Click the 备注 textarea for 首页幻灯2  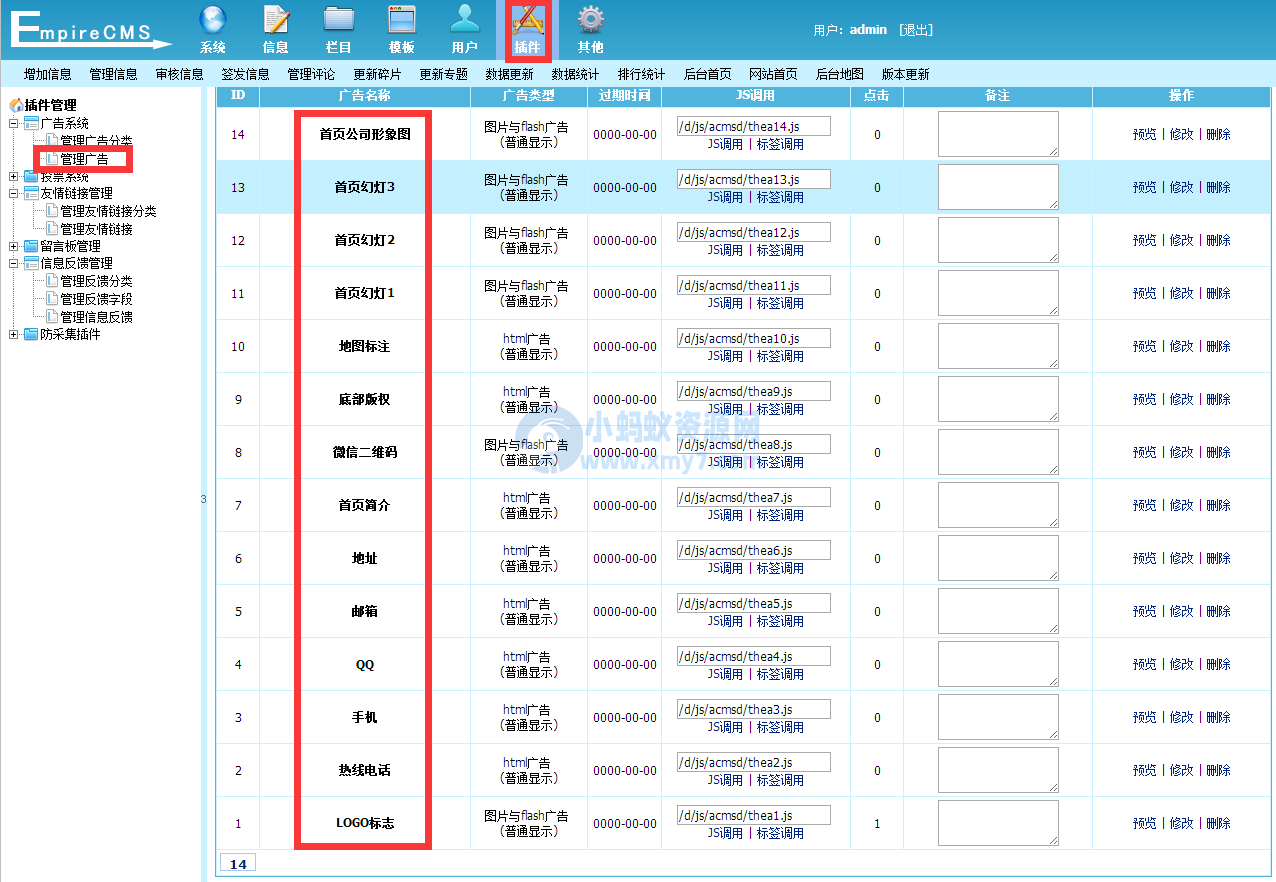997,240
